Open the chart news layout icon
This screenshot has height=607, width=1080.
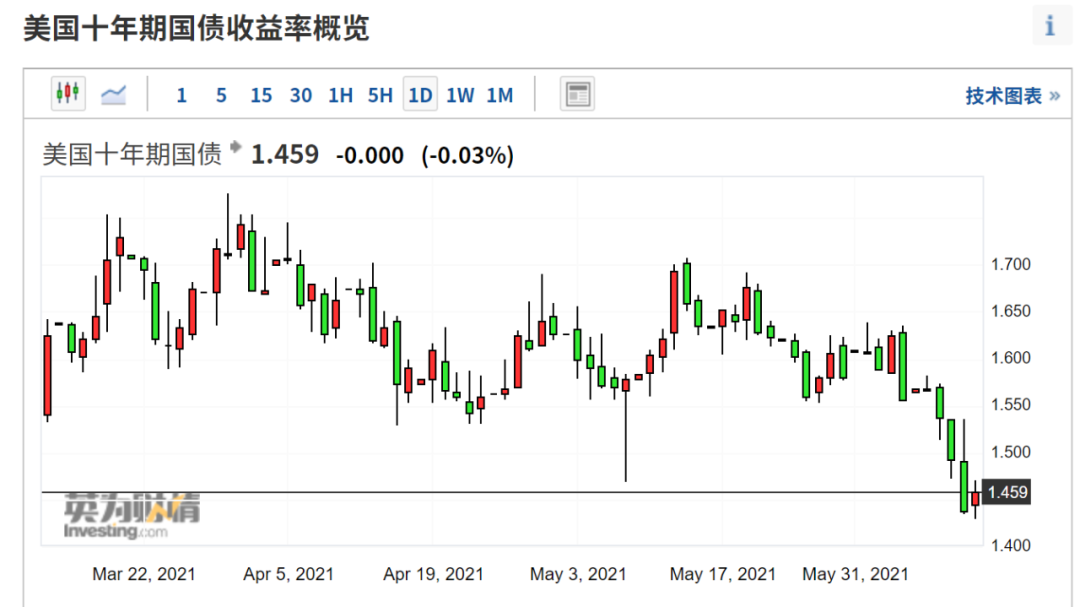tap(577, 94)
